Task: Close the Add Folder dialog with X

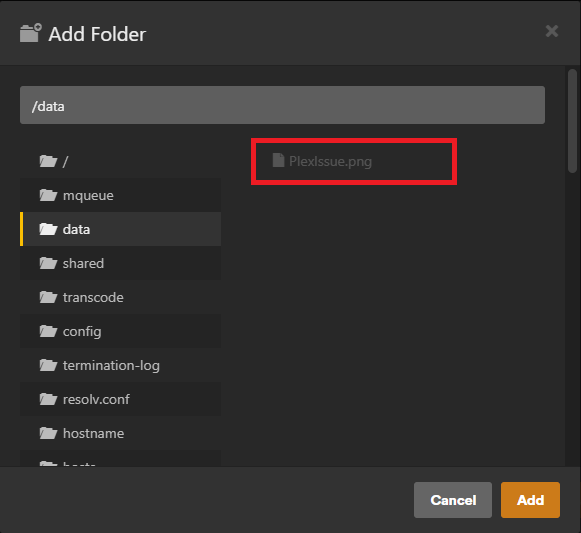Action: pyautogui.click(x=552, y=31)
